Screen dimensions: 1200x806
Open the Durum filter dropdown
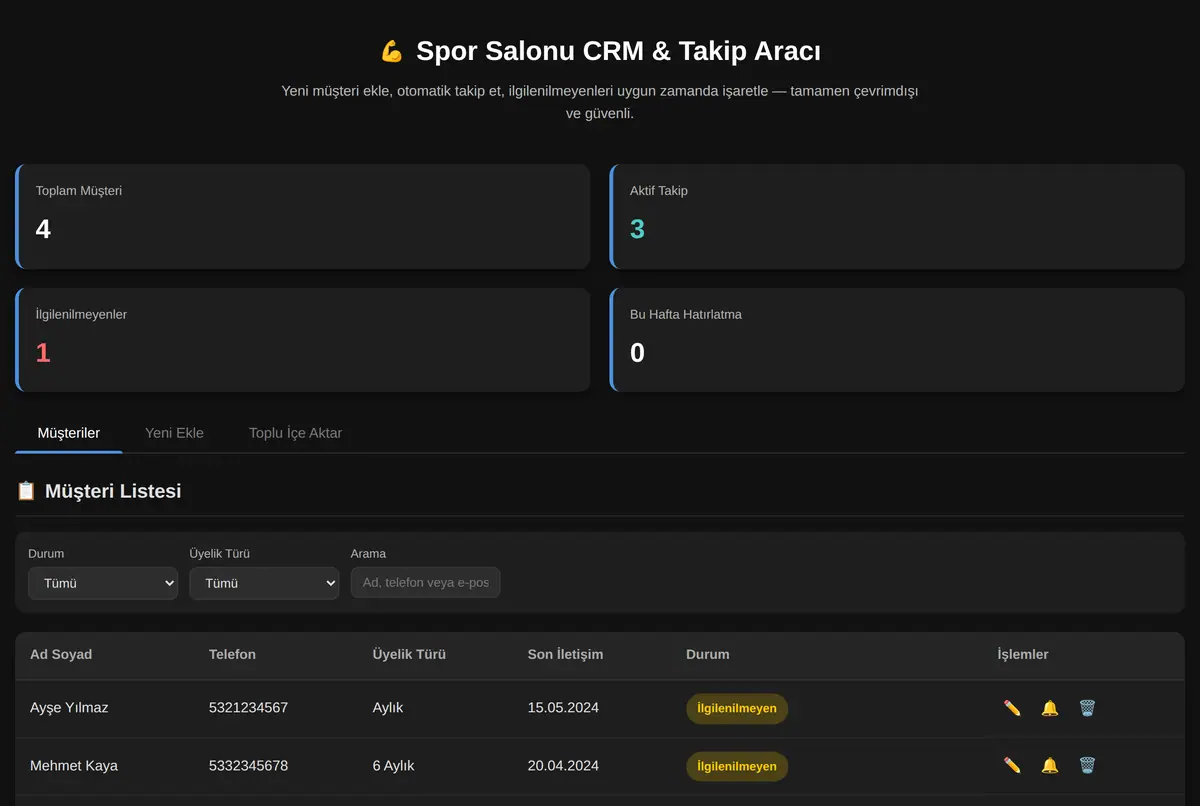[x=103, y=583]
